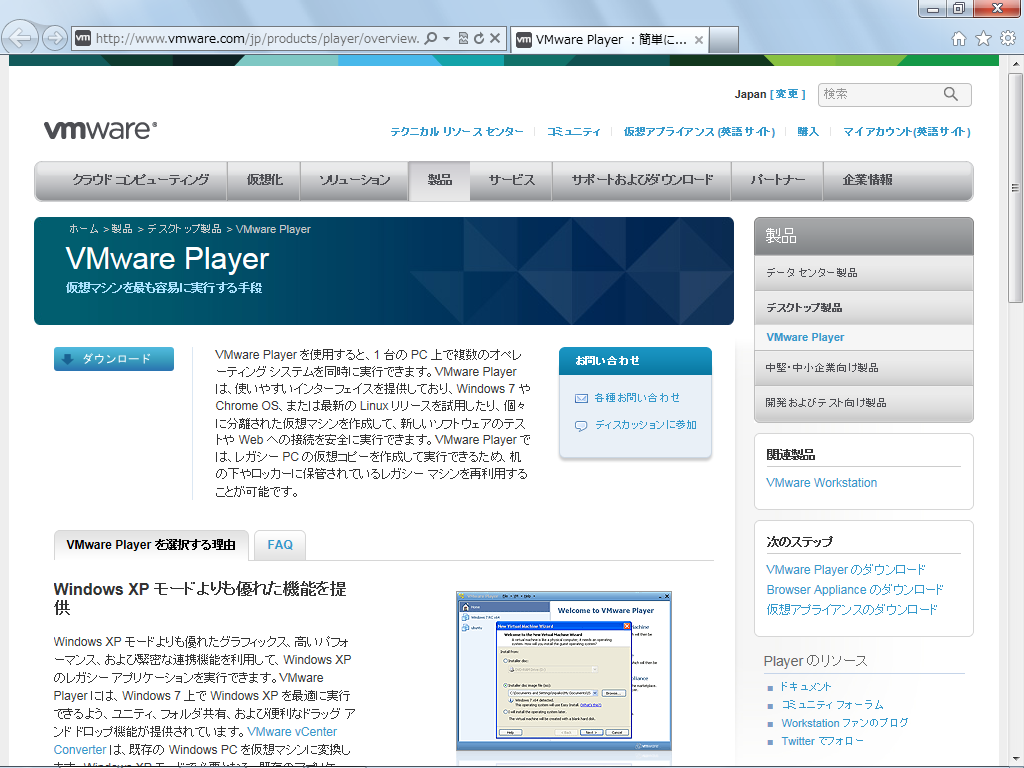Open the 製品 navigation menu
Screen dimensions: 1024x768
(x=440, y=180)
